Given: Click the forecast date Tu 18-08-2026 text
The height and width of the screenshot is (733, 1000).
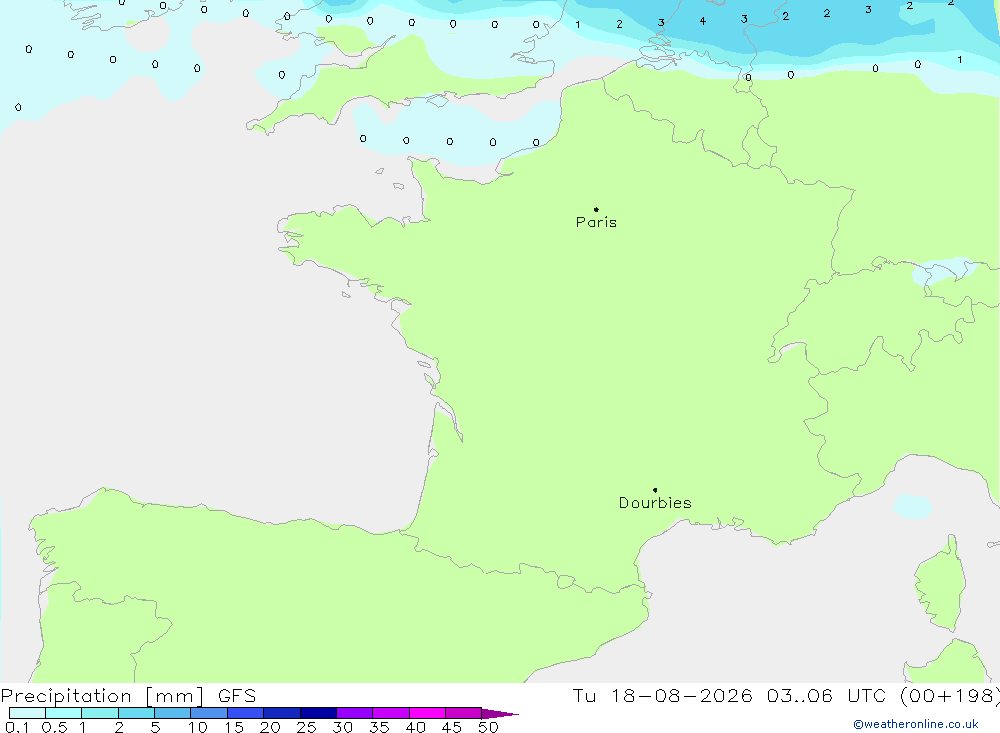Looking at the screenshot, I should tap(662, 695).
